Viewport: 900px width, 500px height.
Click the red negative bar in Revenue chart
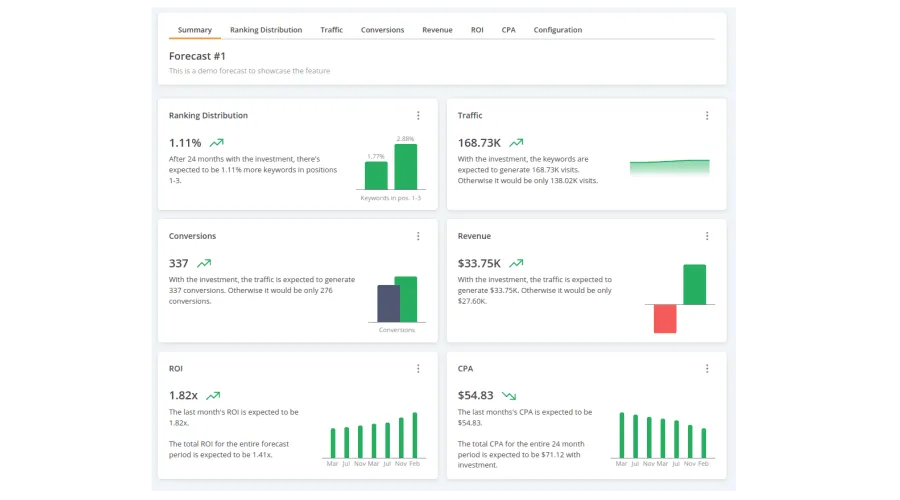(x=665, y=319)
